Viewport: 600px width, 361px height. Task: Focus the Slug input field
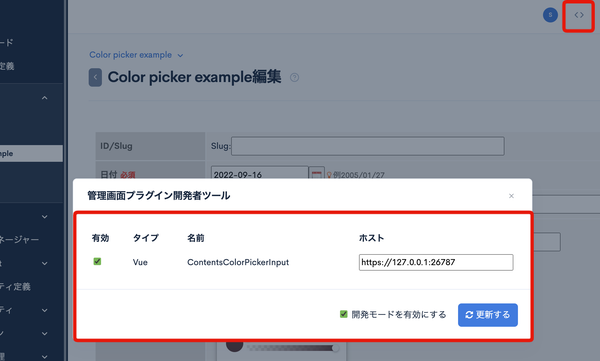tap(368, 146)
